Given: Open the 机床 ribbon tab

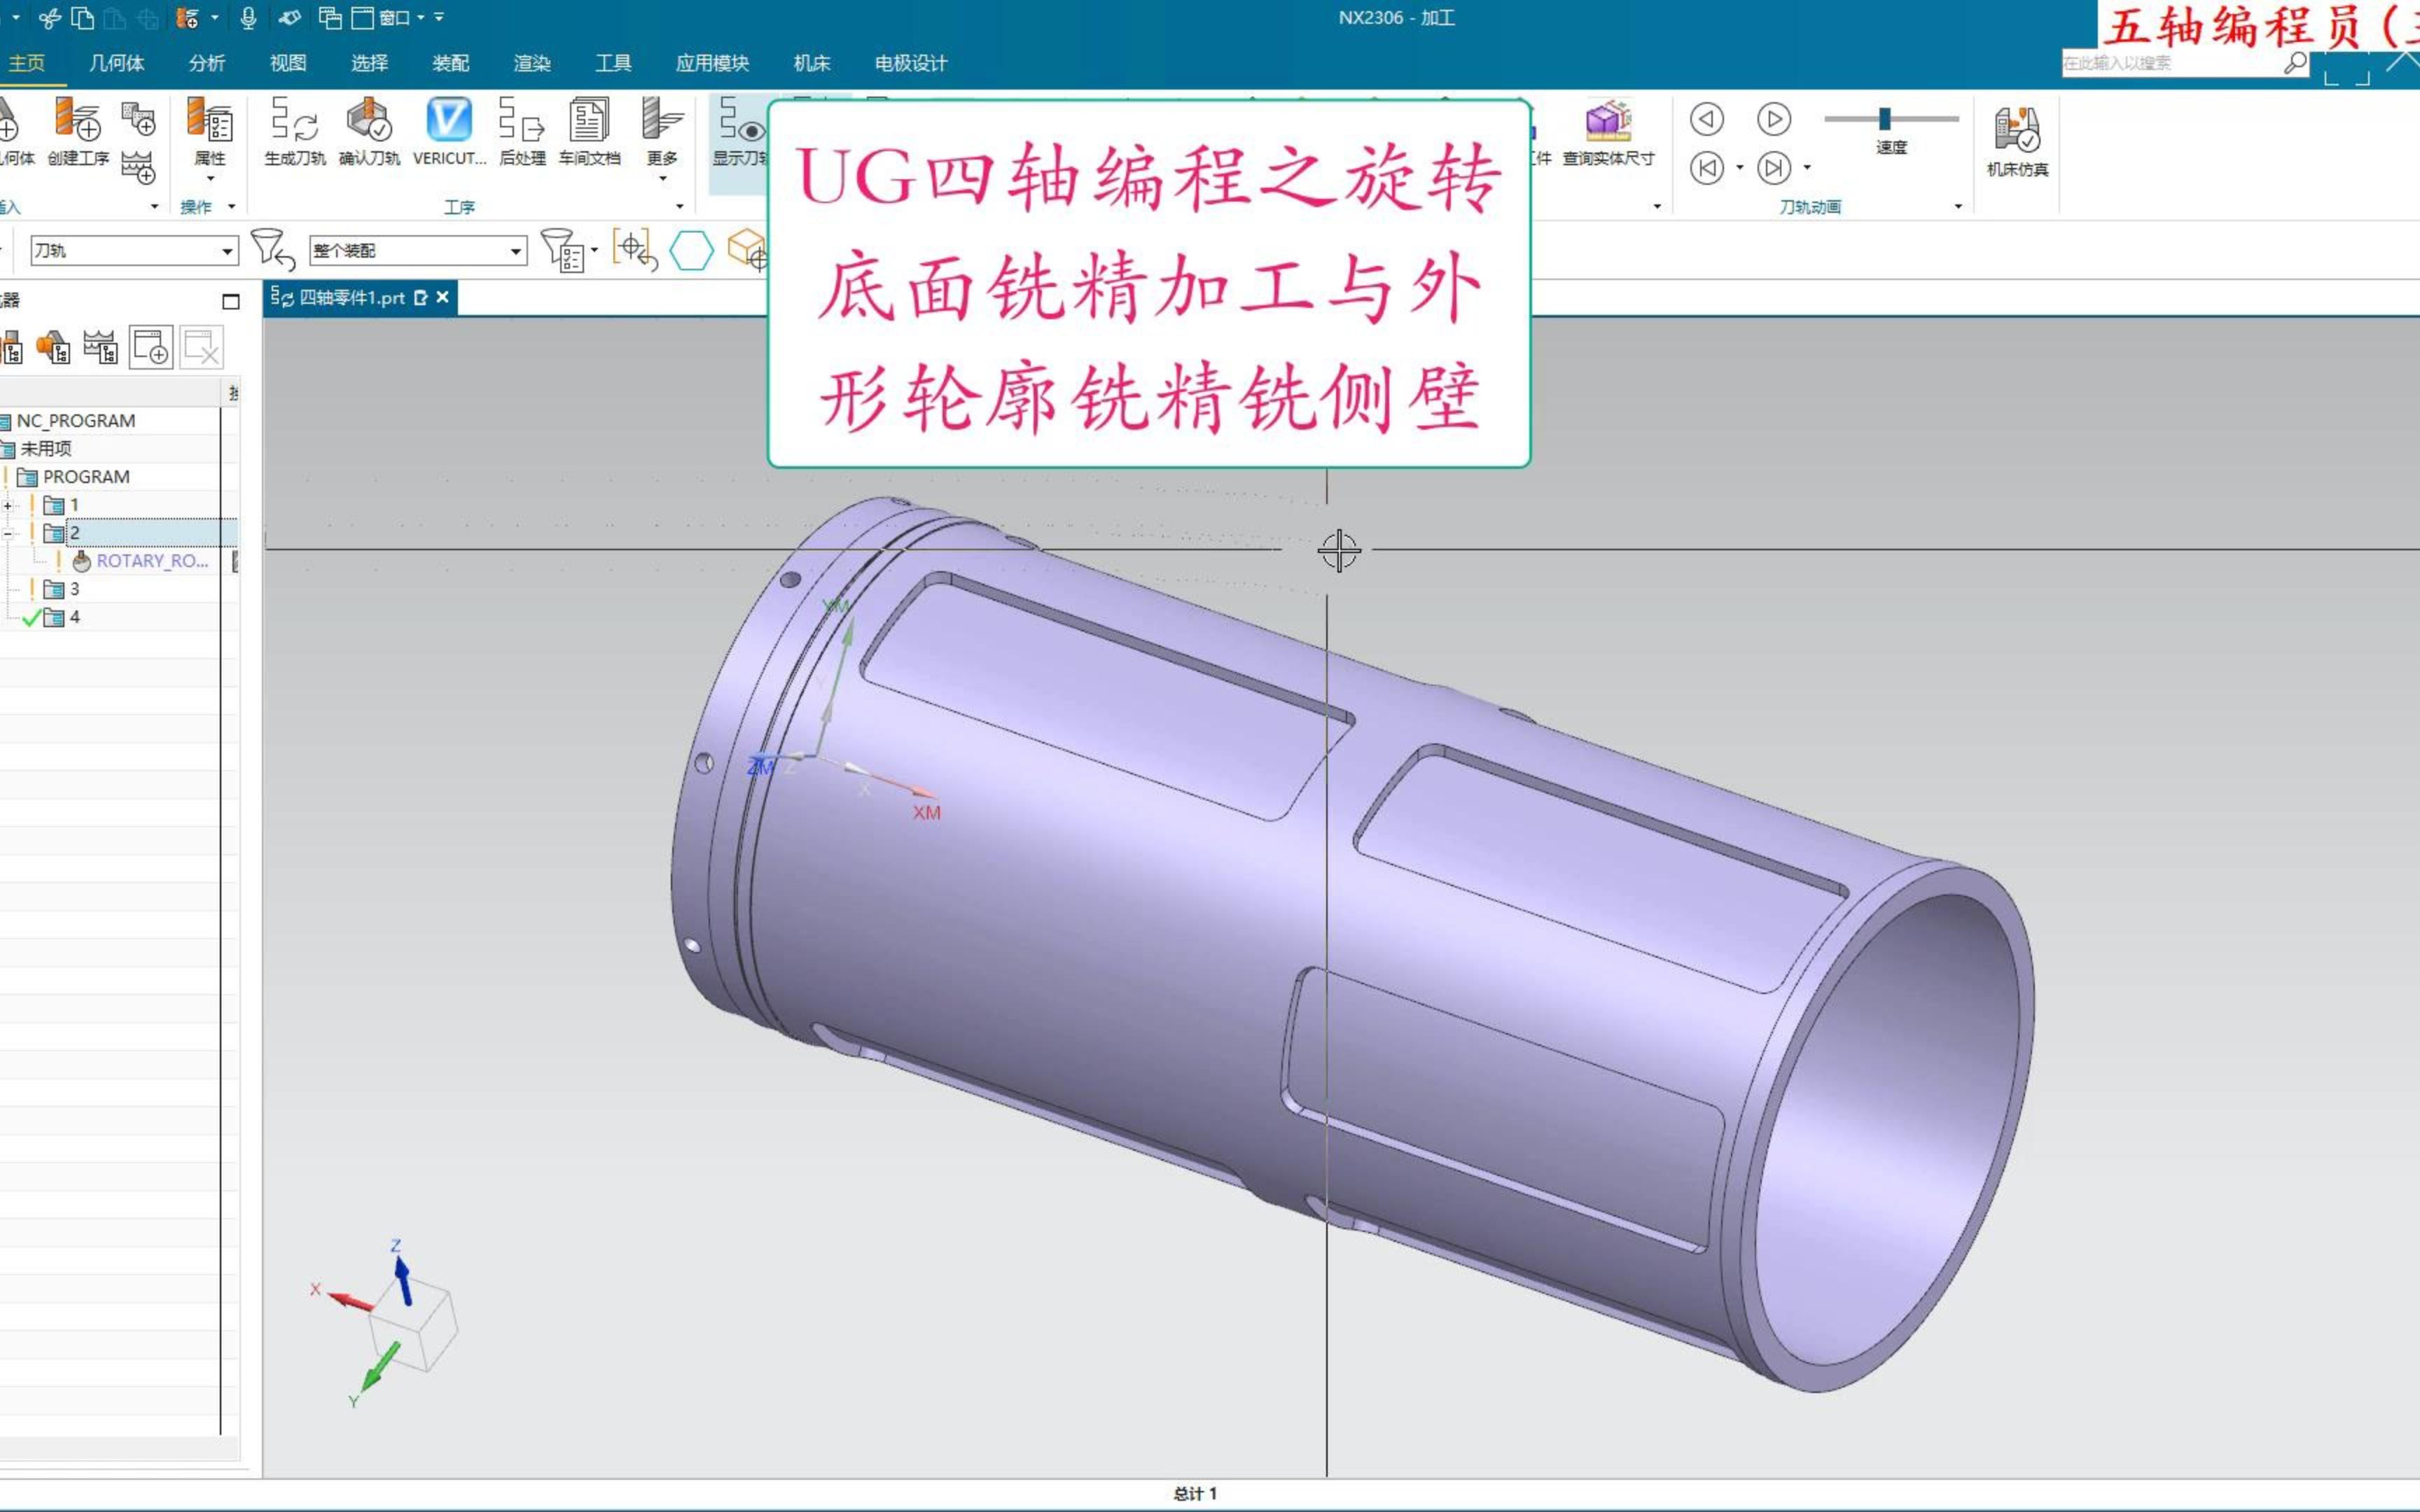Looking at the screenshot, I should [812, 63].
